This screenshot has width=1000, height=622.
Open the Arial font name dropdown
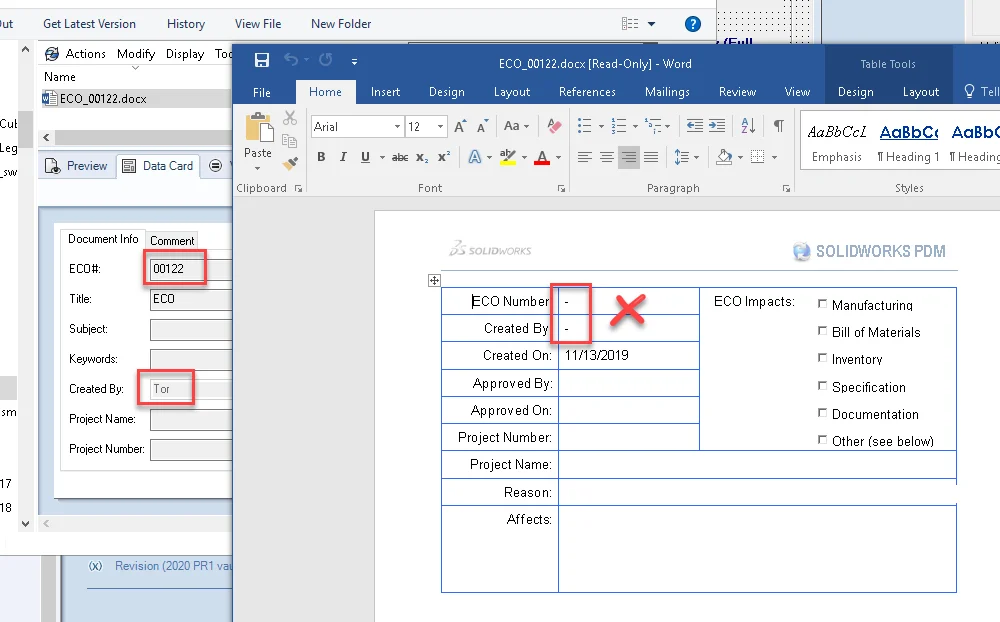pos(395,127)
